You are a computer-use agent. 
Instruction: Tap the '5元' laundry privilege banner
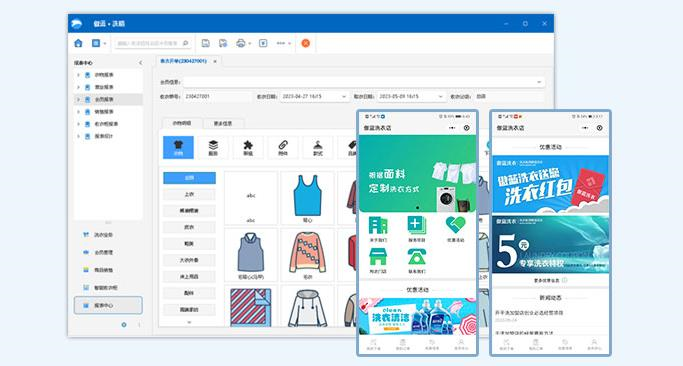[550, 244]
